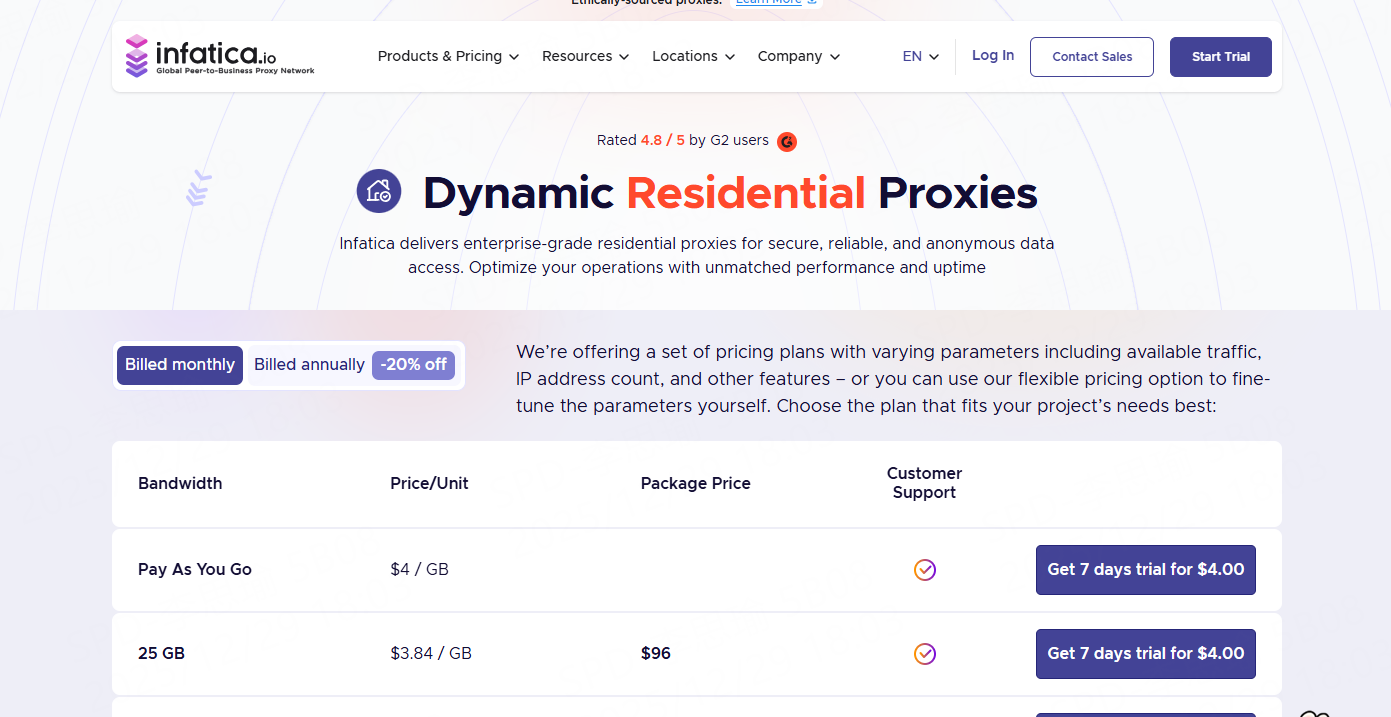Expand the Company menu

tap(798, 57)
